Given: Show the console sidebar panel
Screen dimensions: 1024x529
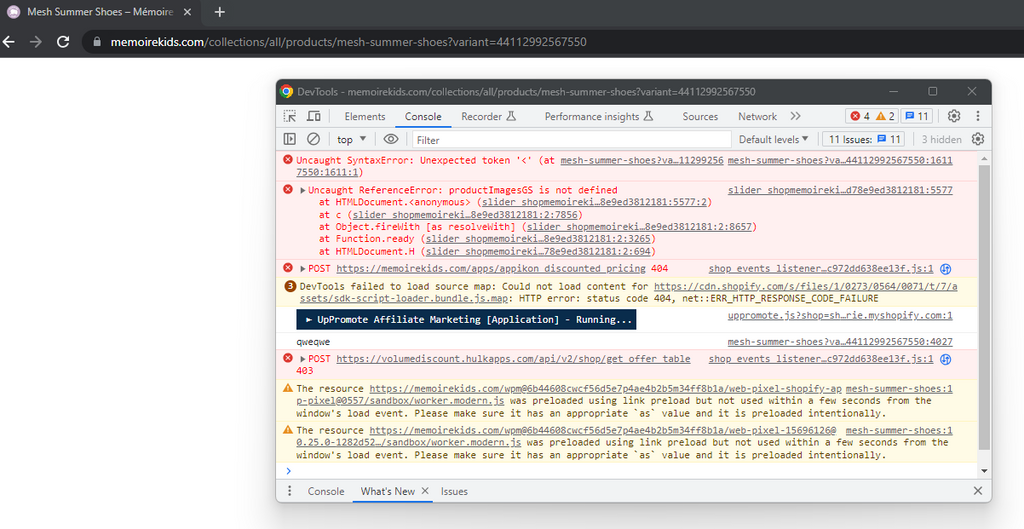Looking at the screenshot, I should pos(290,140).
